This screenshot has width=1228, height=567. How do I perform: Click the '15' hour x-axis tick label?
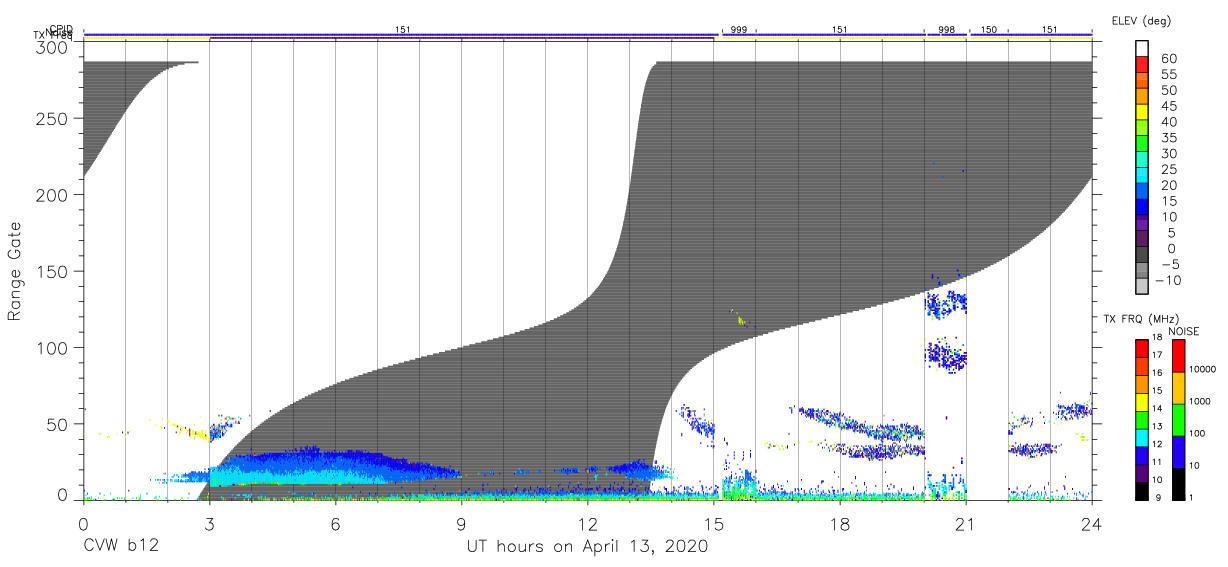pyautogui.click(x=713, y=524)
